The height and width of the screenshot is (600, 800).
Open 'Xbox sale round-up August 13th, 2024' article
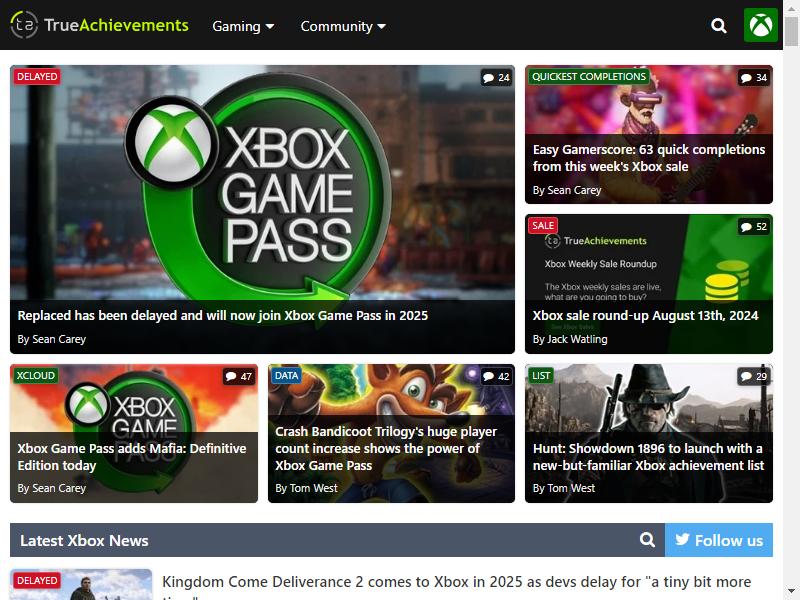645,315
